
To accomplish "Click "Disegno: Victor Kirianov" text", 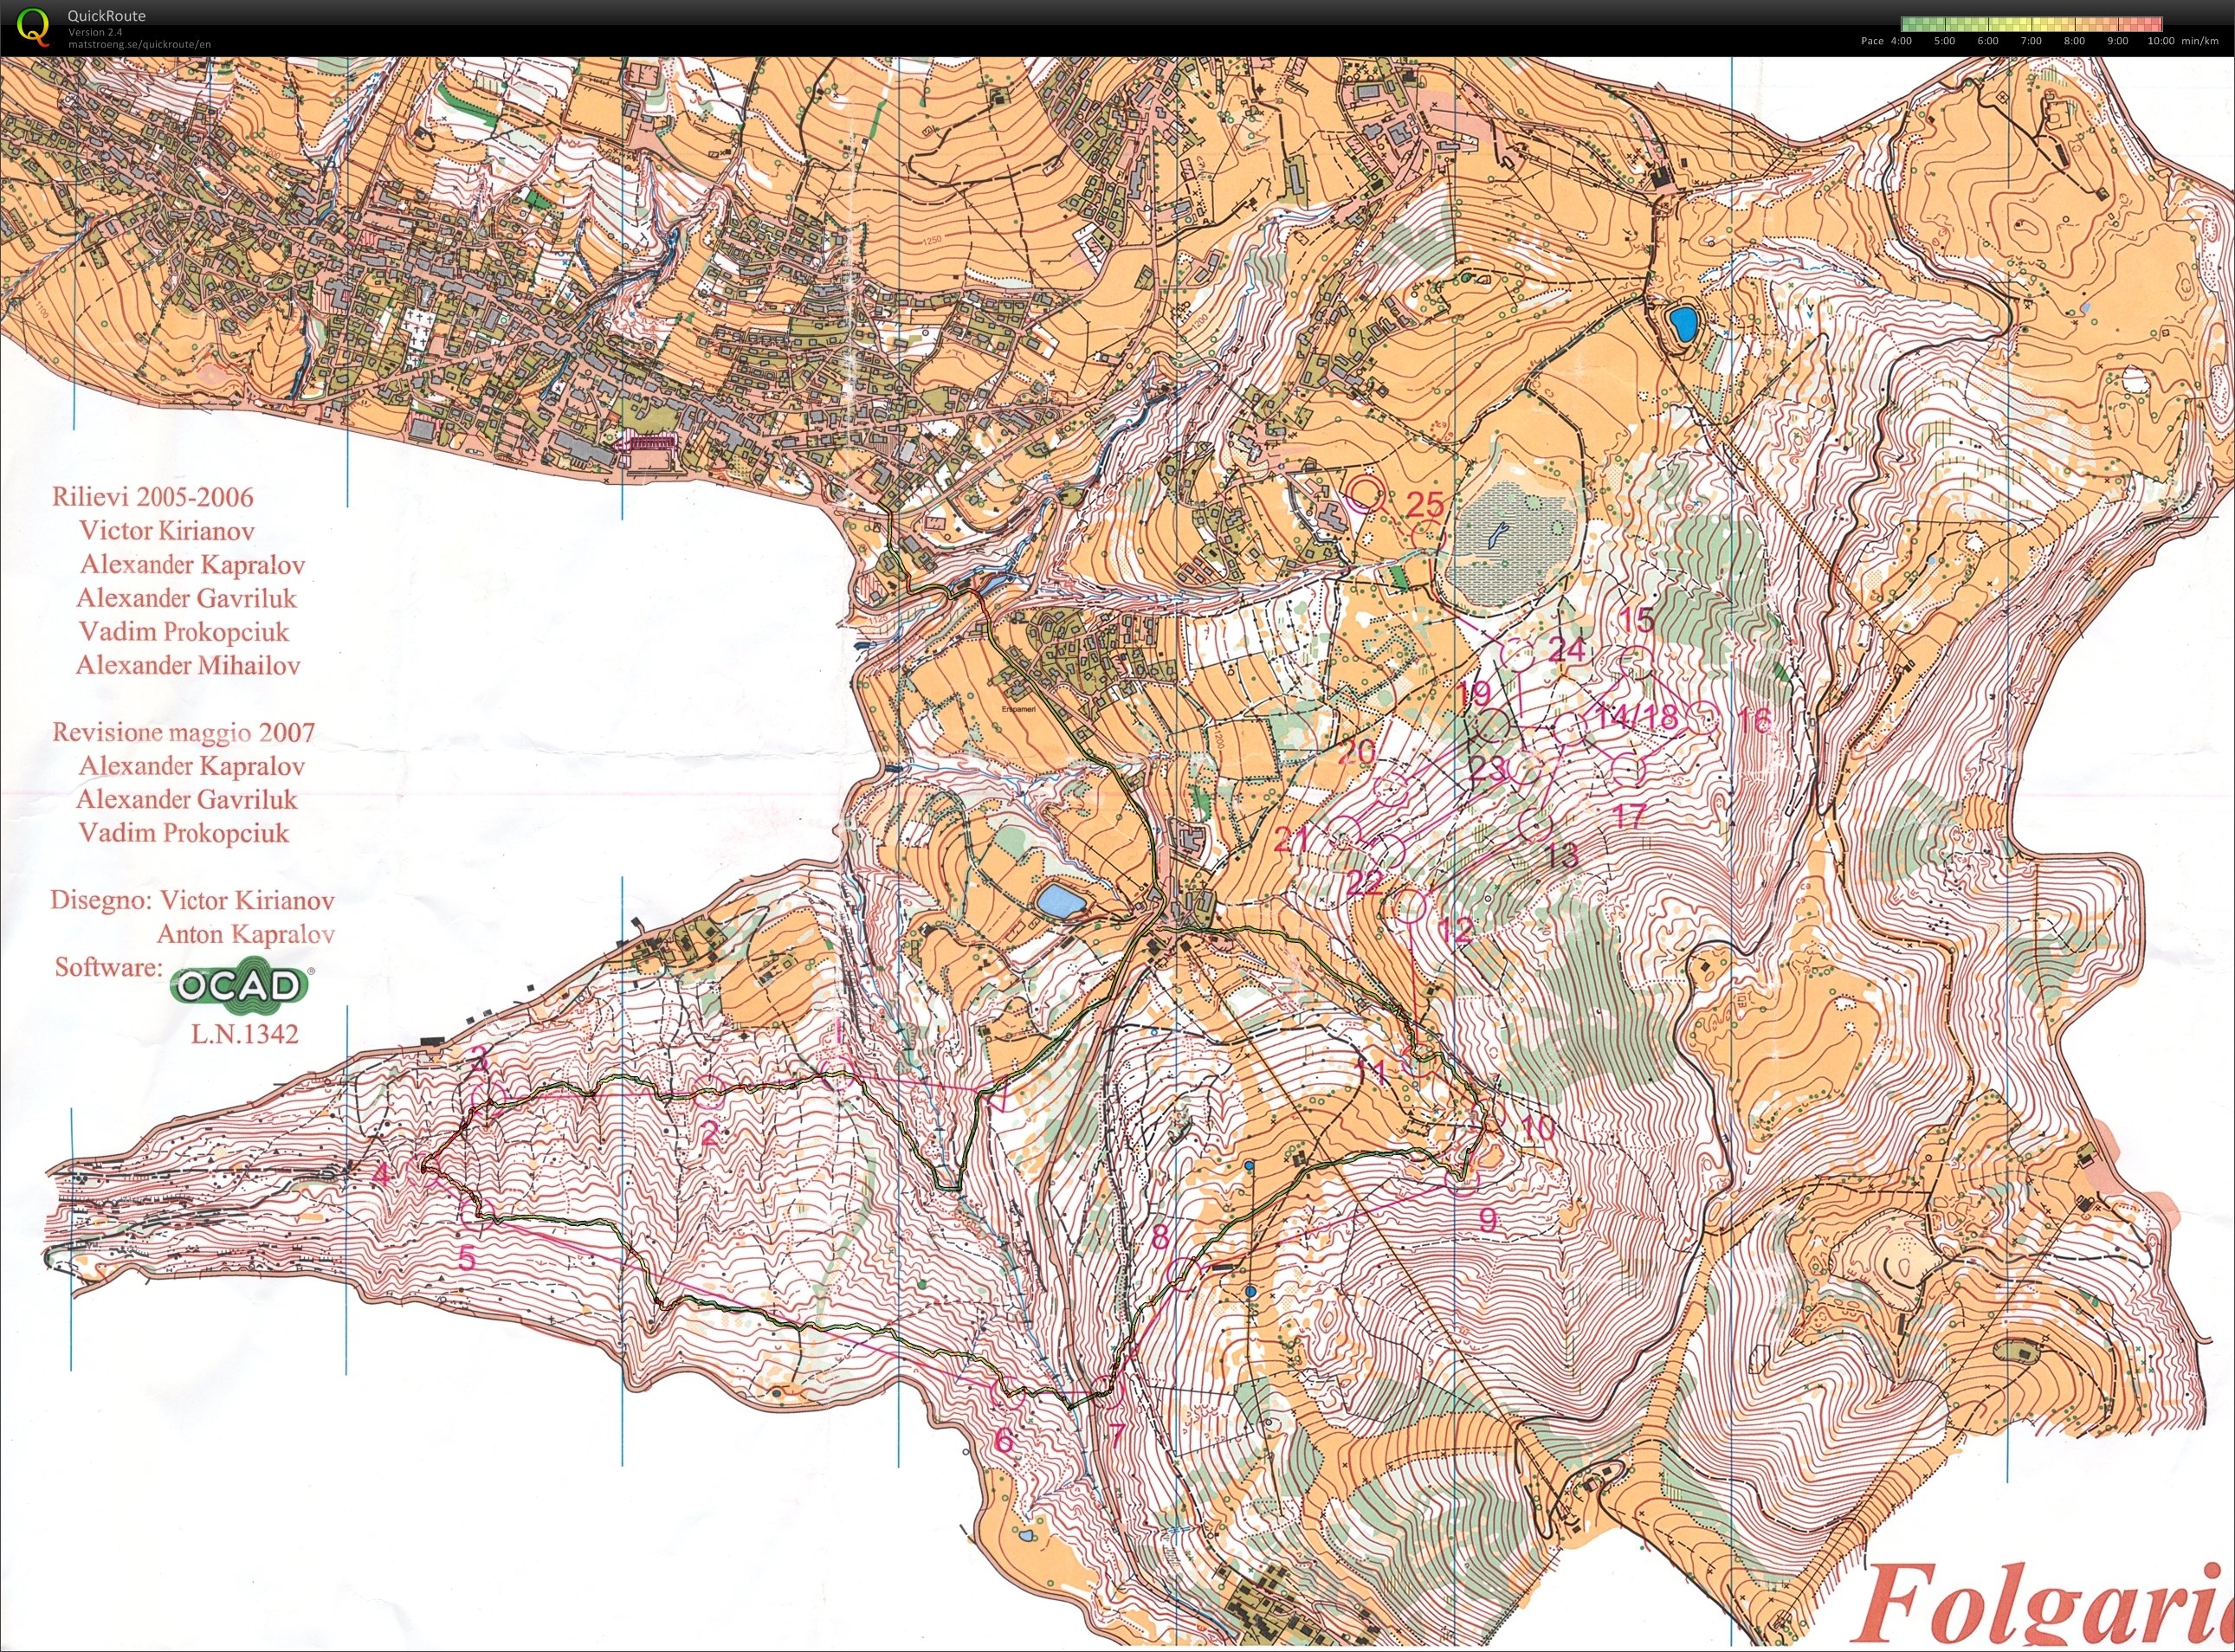I will click(x=193, y=900).
